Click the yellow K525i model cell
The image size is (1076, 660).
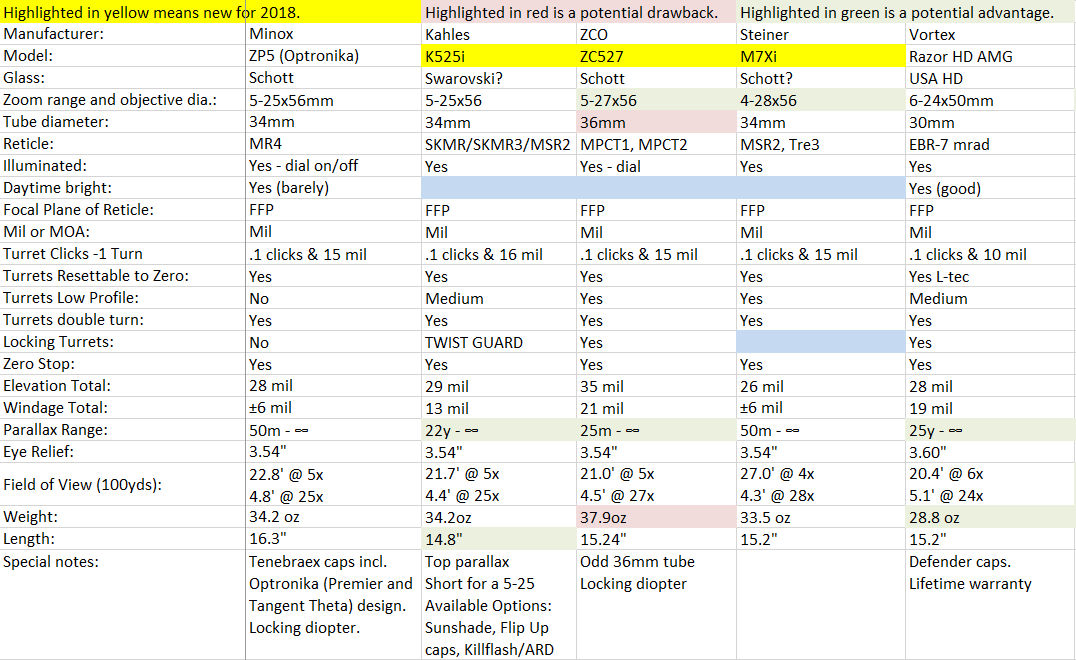(x=498, y=56)
